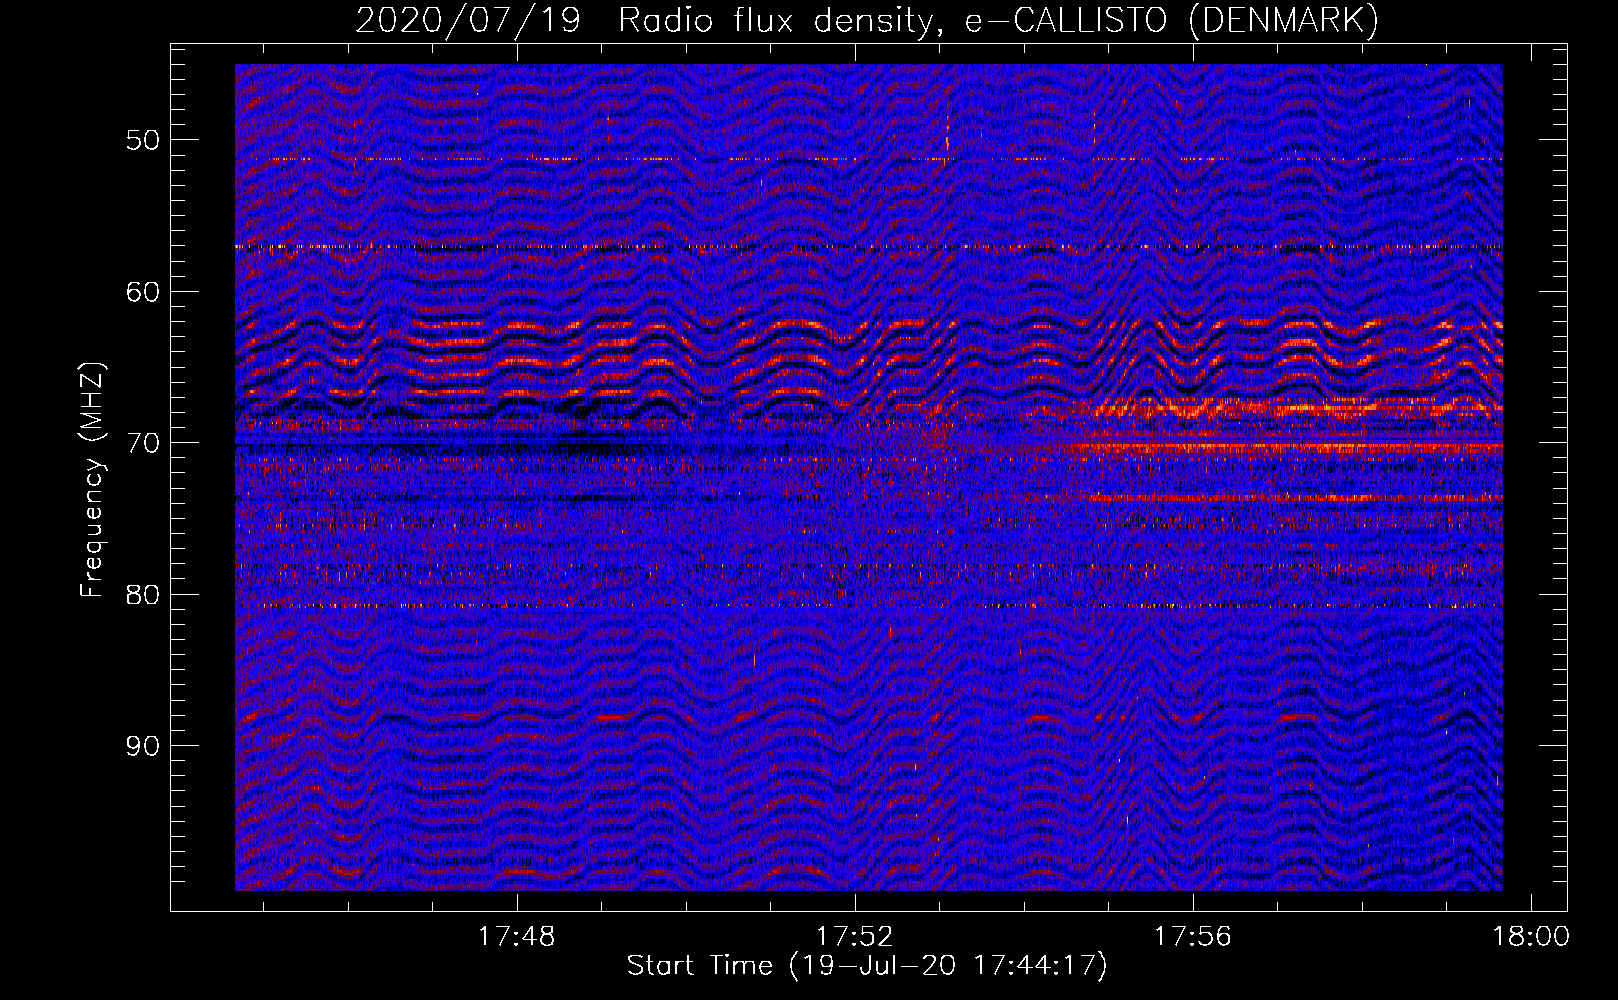Select the 80 frequency tick label
1618x1000 pixels.
click(143, 595)
